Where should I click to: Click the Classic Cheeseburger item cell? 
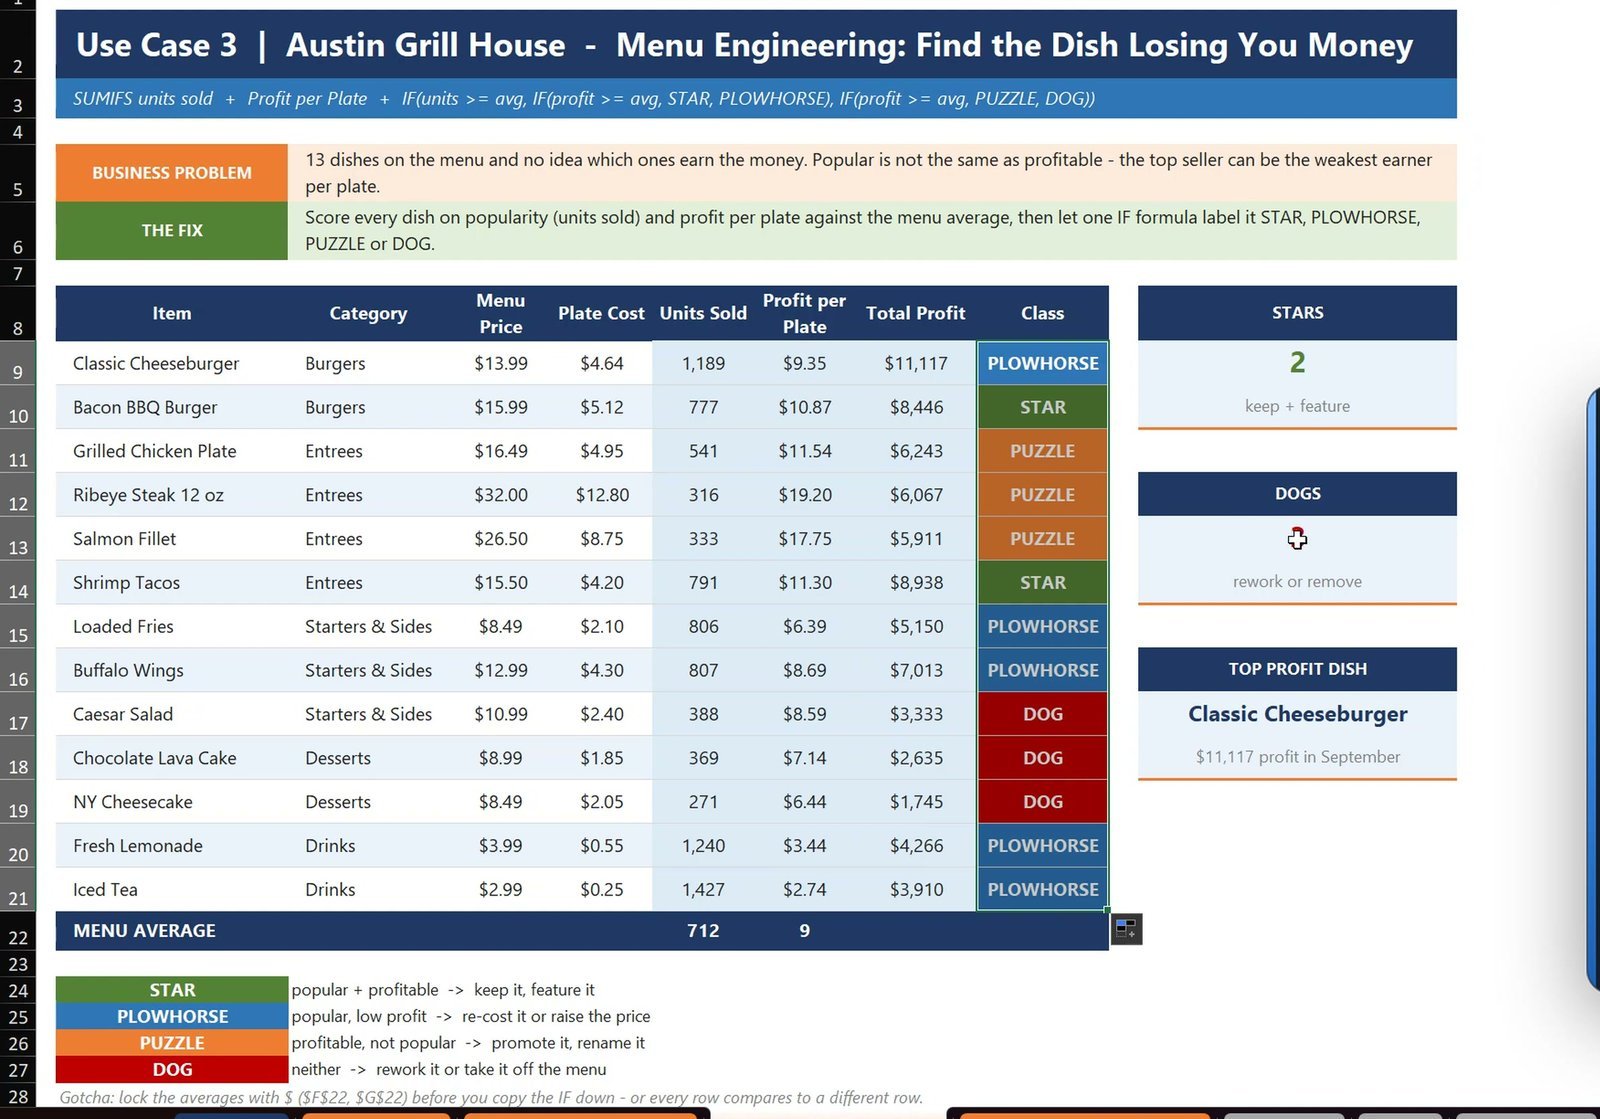pyautogui.click(x=172, y=363)
